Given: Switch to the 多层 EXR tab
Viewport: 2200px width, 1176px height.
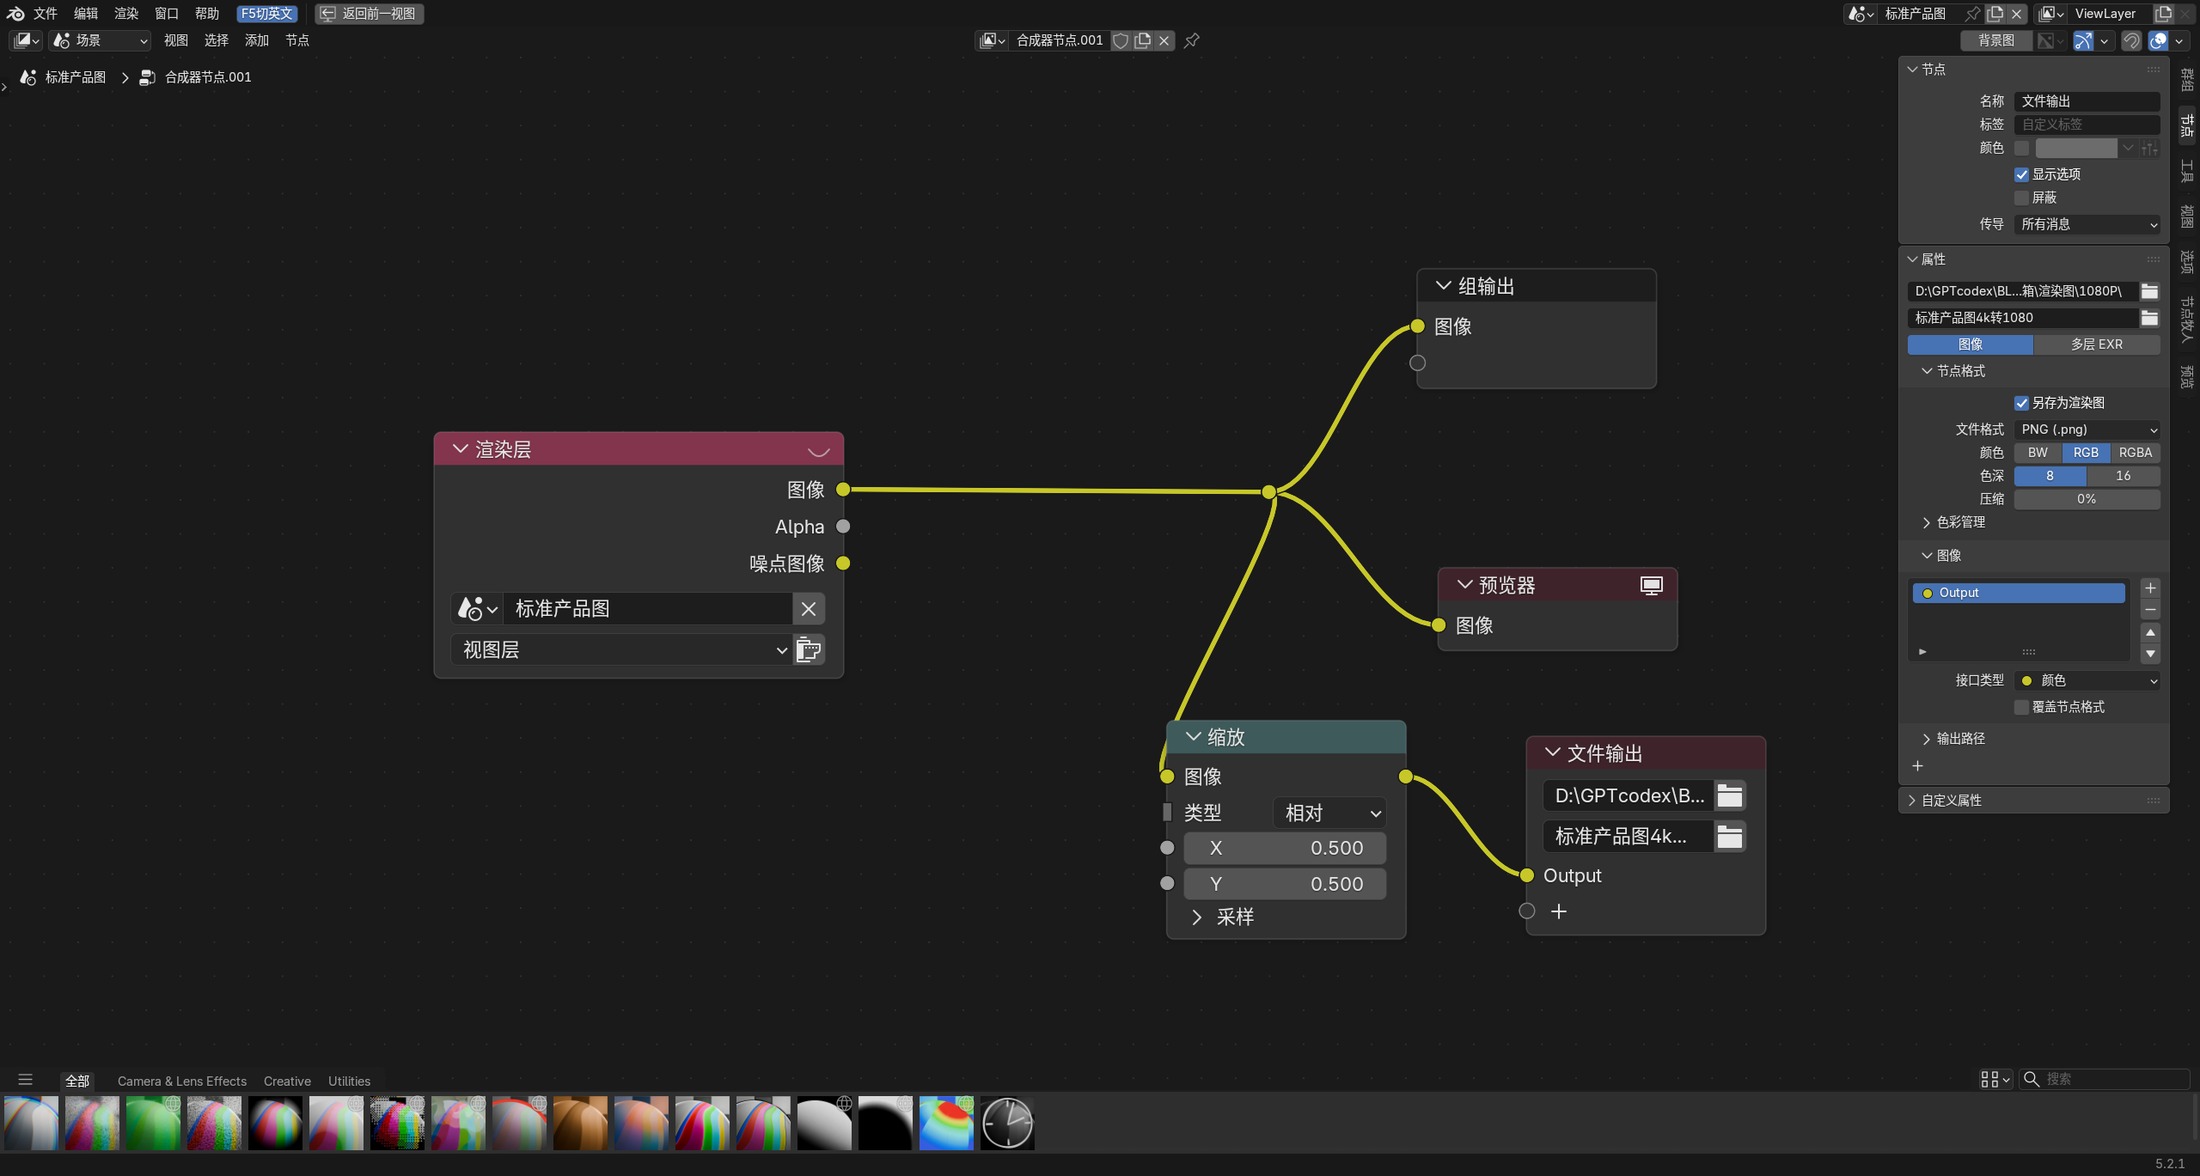Looking at the screenshot, I should click(x=2096, y=344).
